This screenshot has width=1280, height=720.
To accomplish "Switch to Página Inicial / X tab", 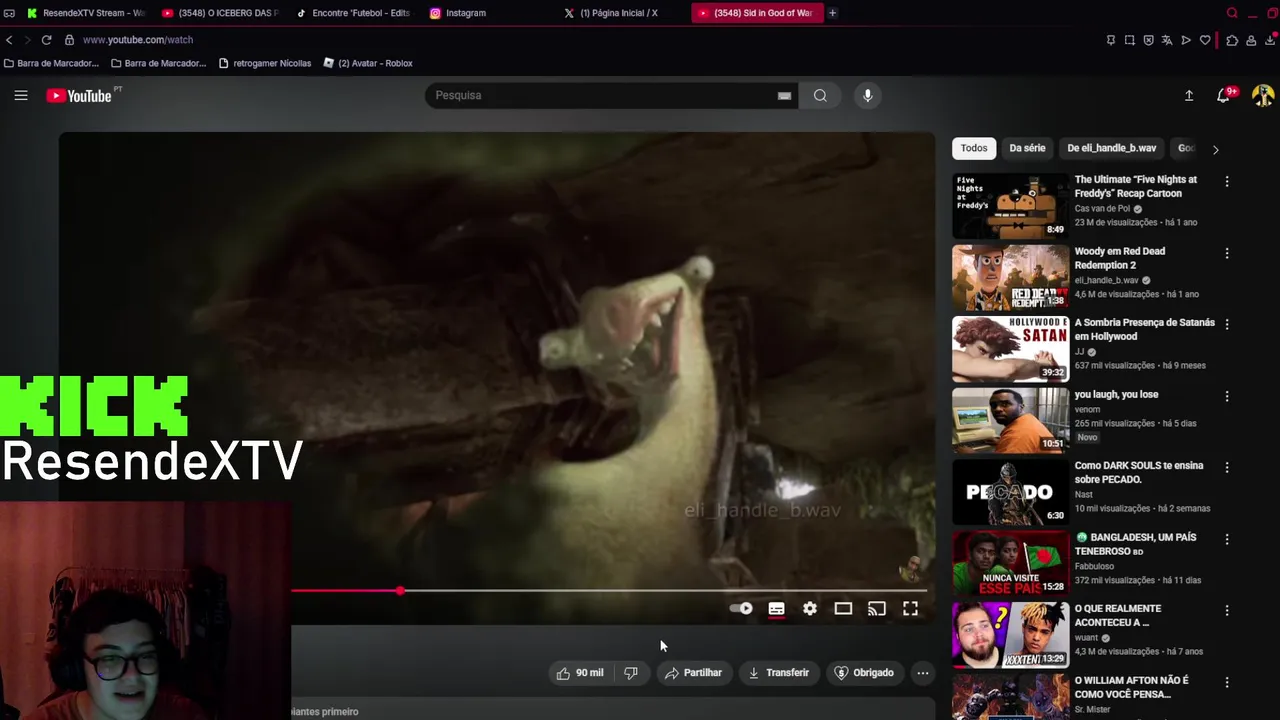I will pyautogui.click(x=622, y=13).
